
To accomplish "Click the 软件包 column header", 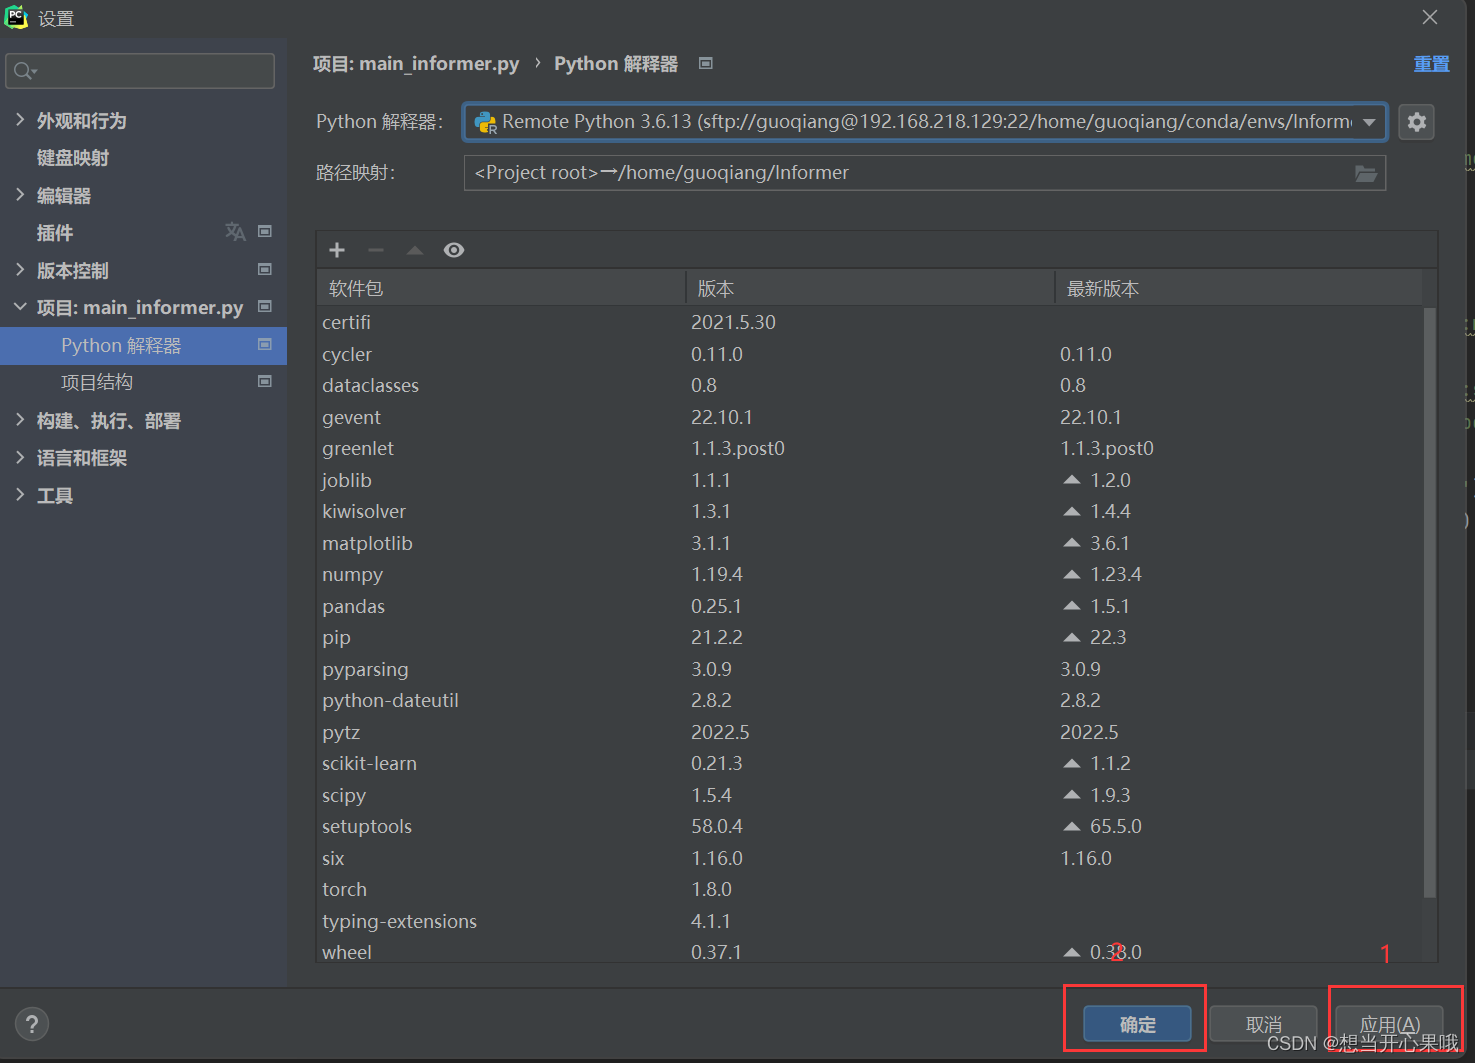I will tap(501, 288).
